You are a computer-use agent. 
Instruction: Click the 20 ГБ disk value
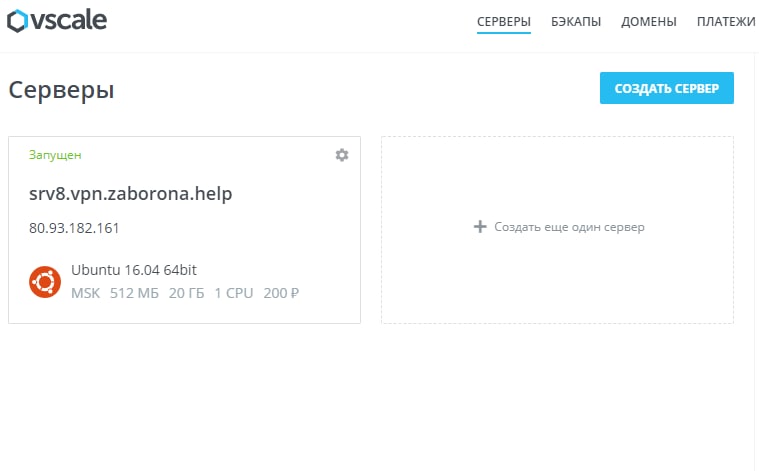click(186, 293)
